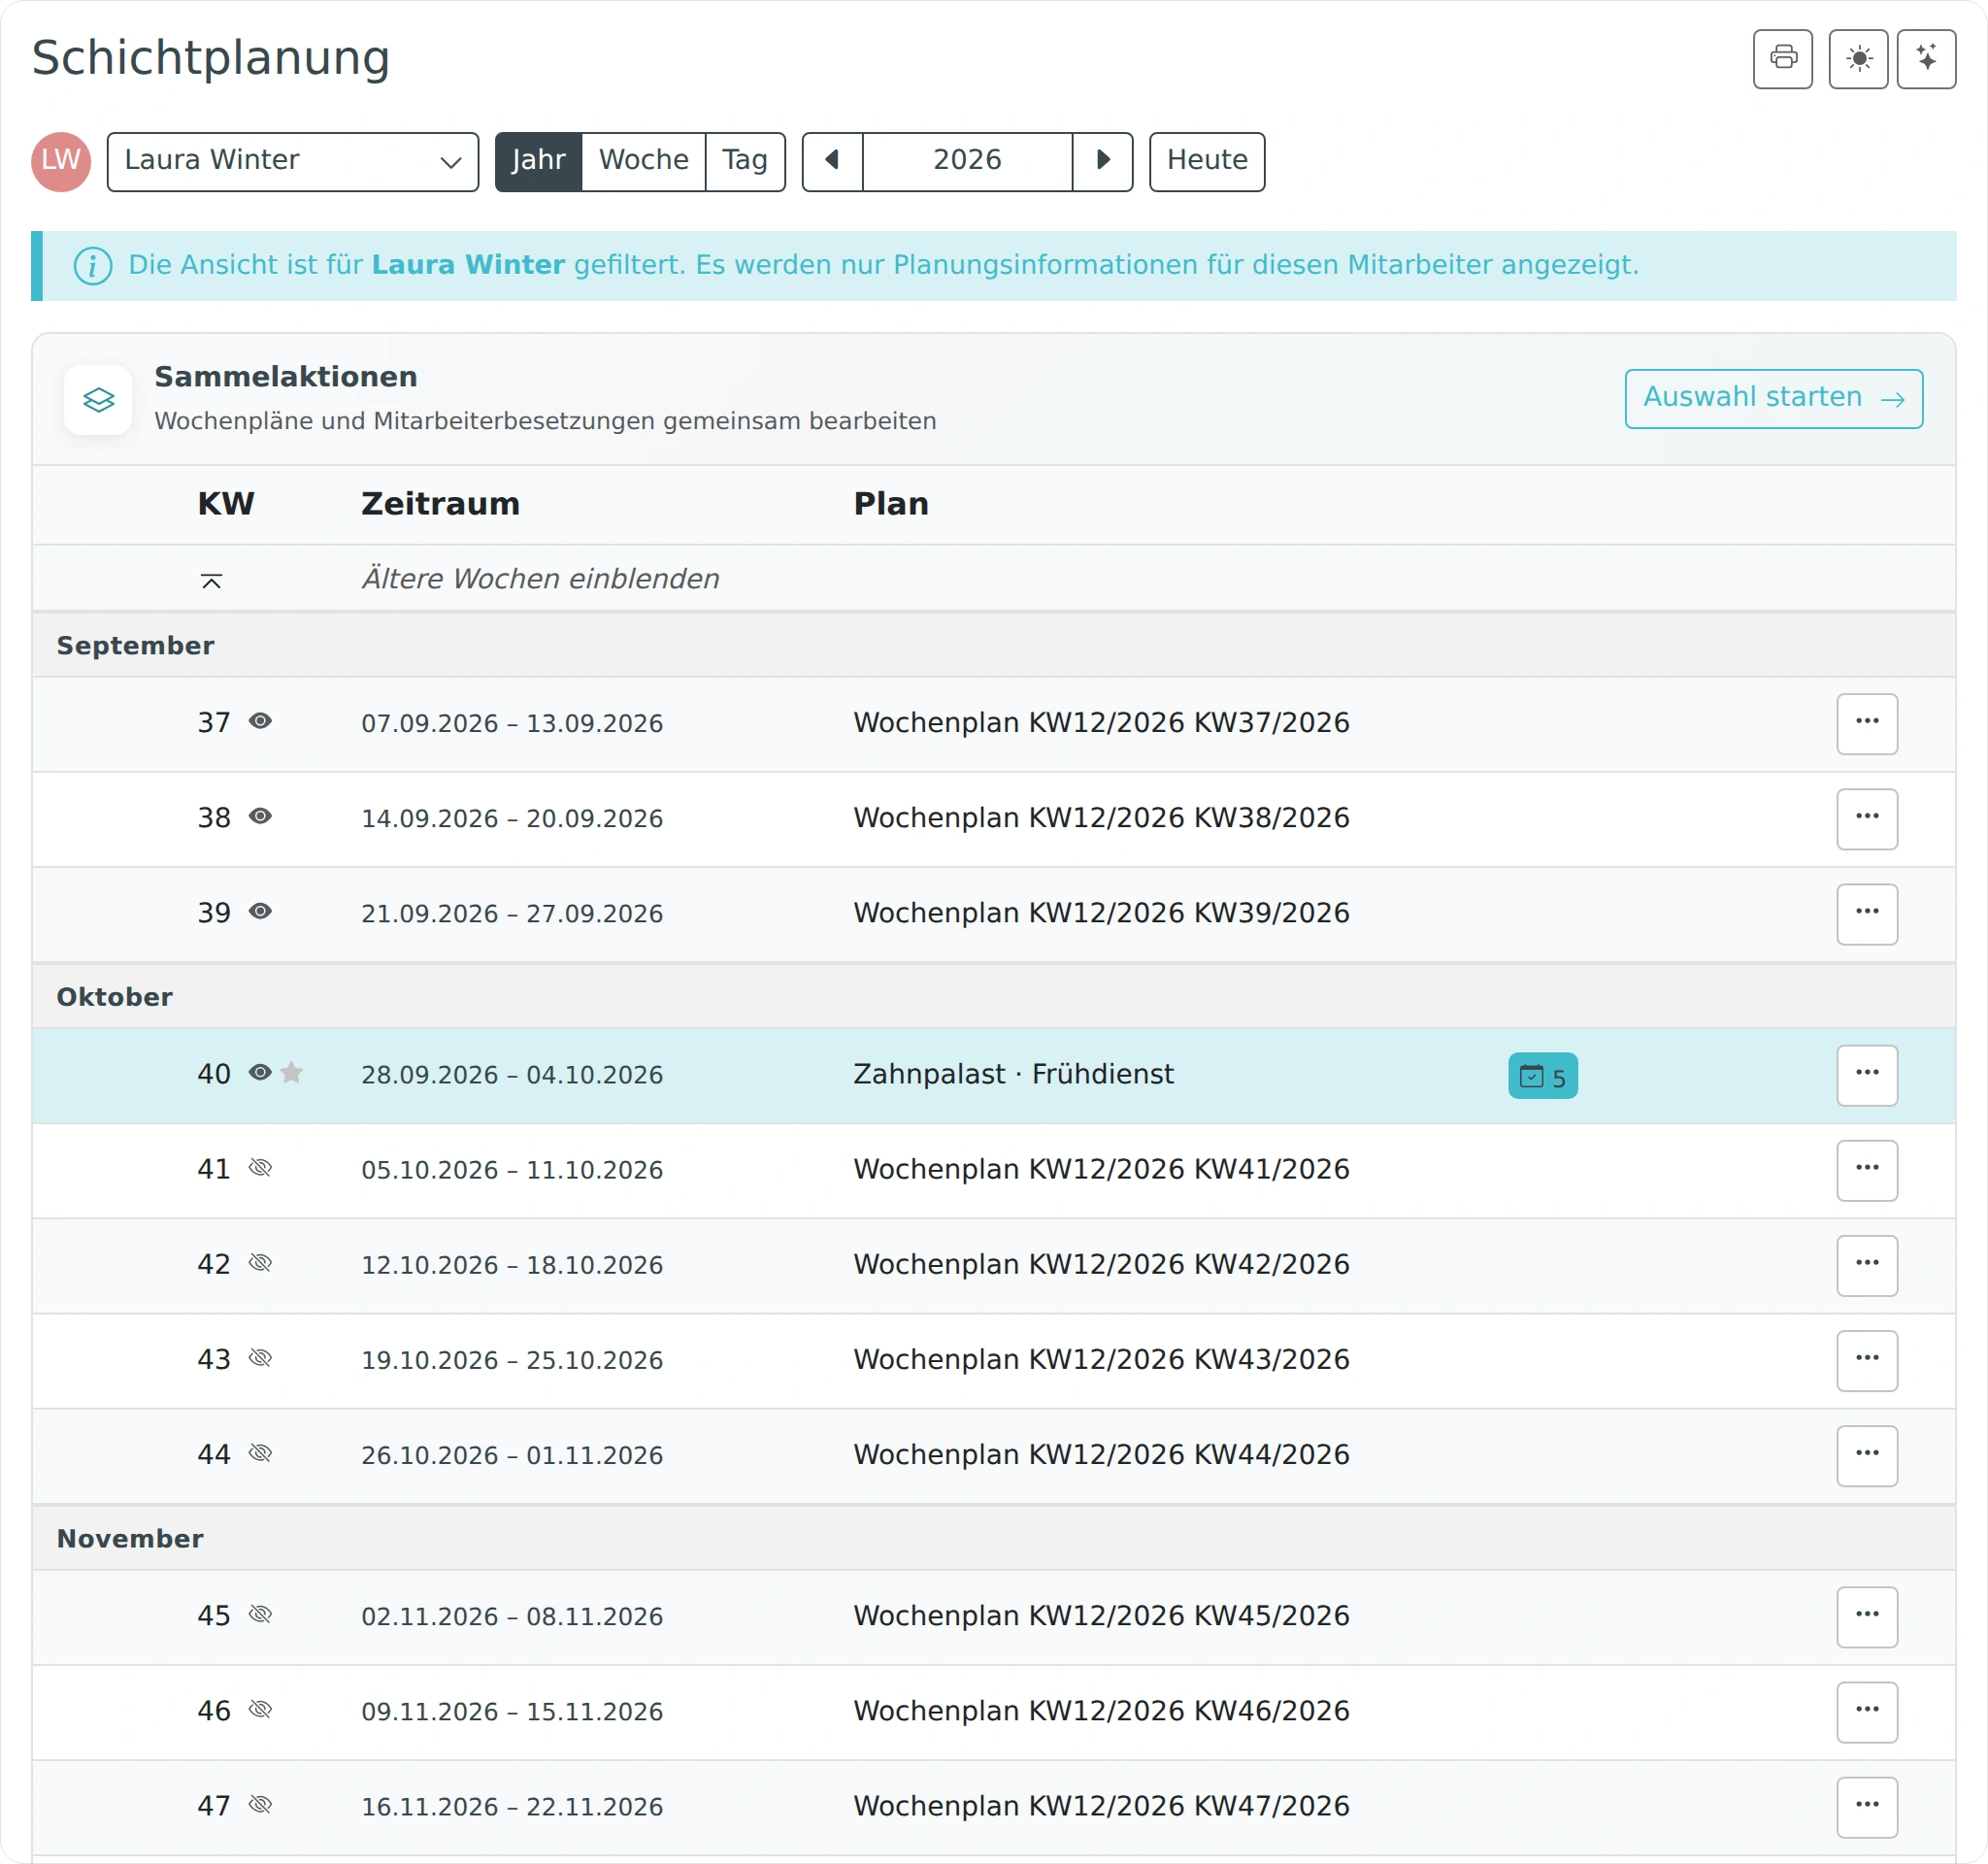Switch to the Jahr view tab
This screenshot has height=1864, width=1988.
[x=539, y=161]
